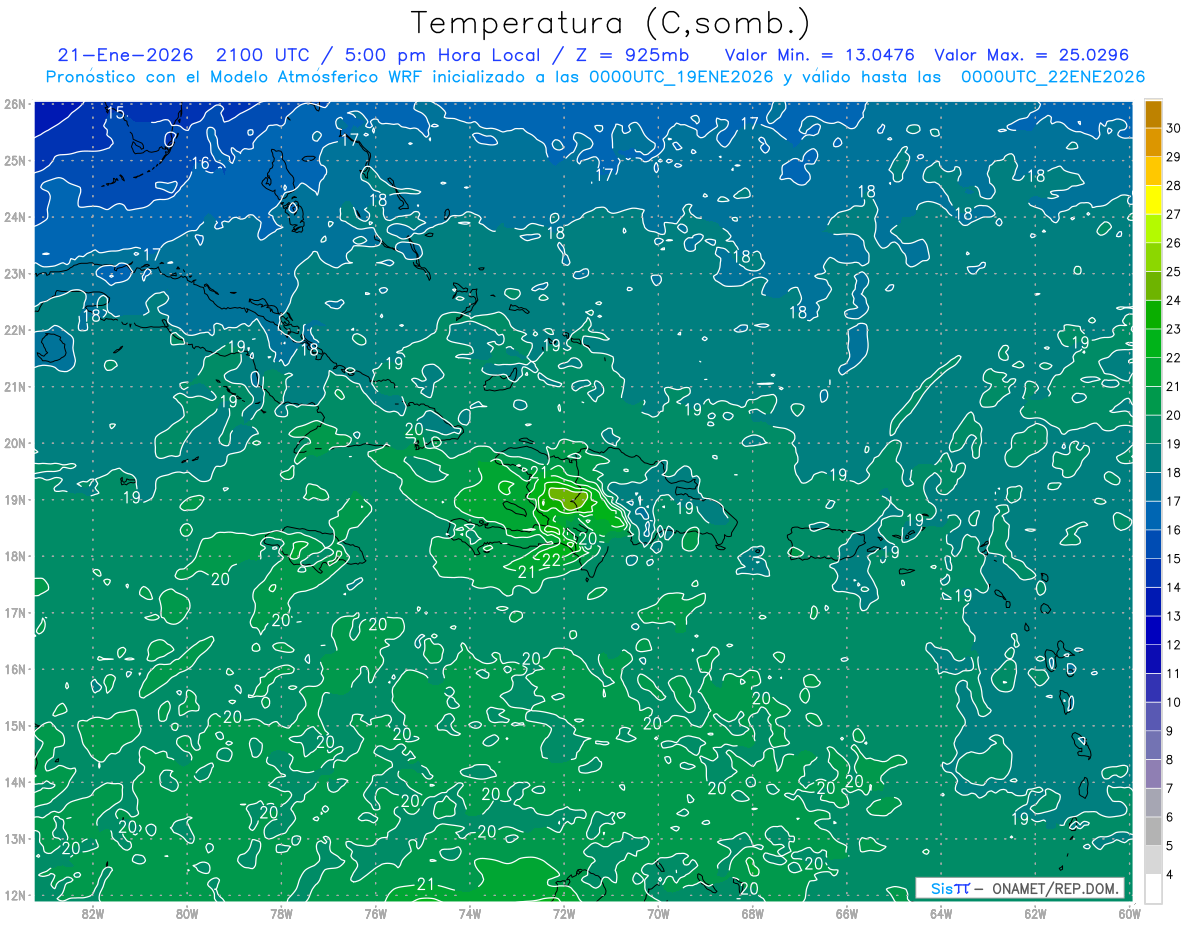Click the 12N latitude axis label
The height and width of the screenshot is (927, 1200).
[15, 895]
